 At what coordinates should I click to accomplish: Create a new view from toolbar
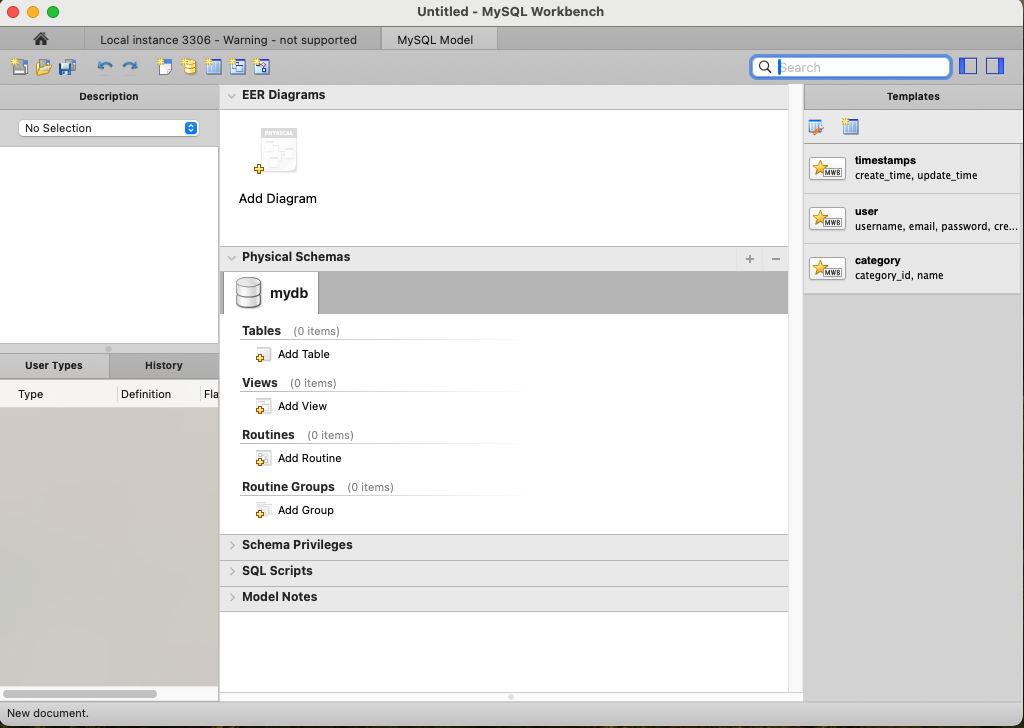tap(237, 67)
